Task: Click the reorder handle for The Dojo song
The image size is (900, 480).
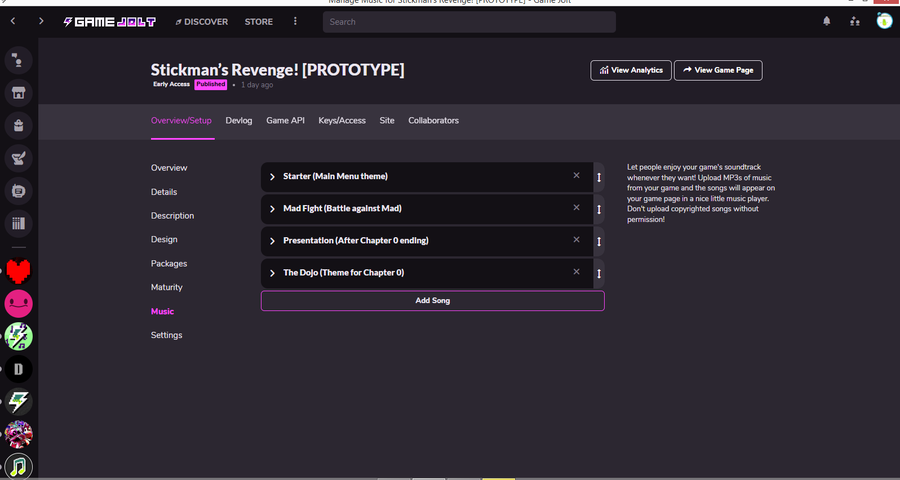Action: pos(599,274)
